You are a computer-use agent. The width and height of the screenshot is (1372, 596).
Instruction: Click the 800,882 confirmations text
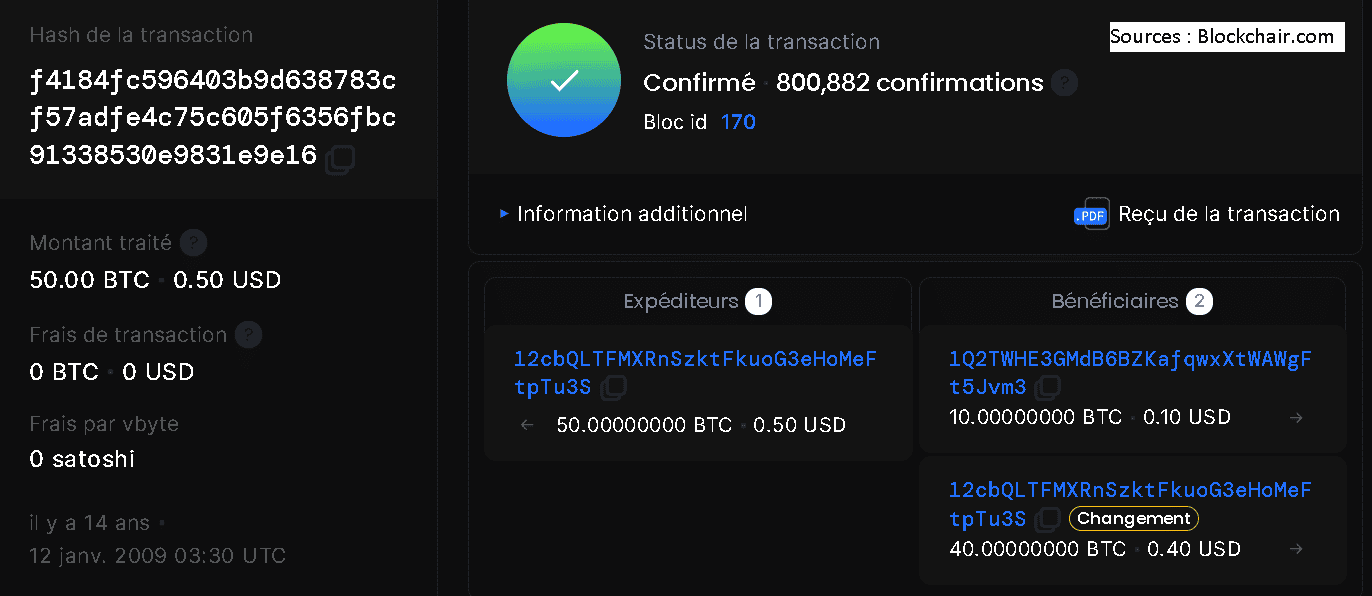click(909, 83)
